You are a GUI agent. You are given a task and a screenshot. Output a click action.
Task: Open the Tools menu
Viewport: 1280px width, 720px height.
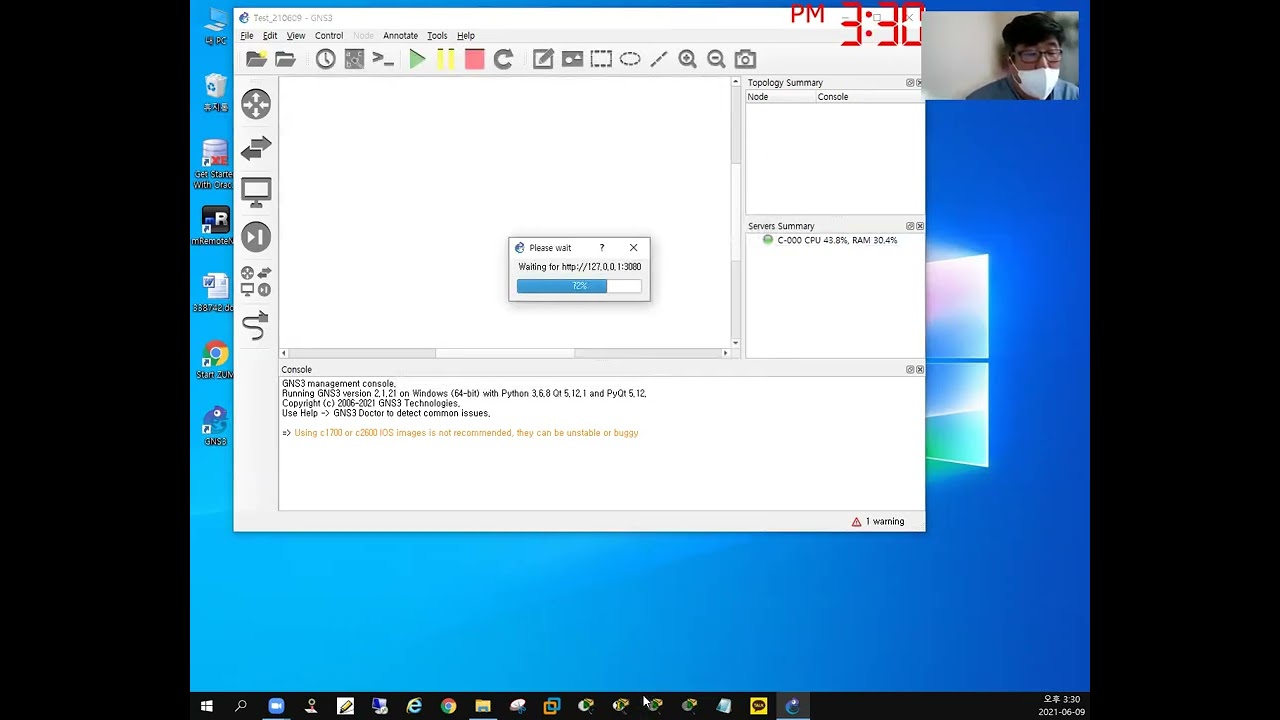click(437, 36)
